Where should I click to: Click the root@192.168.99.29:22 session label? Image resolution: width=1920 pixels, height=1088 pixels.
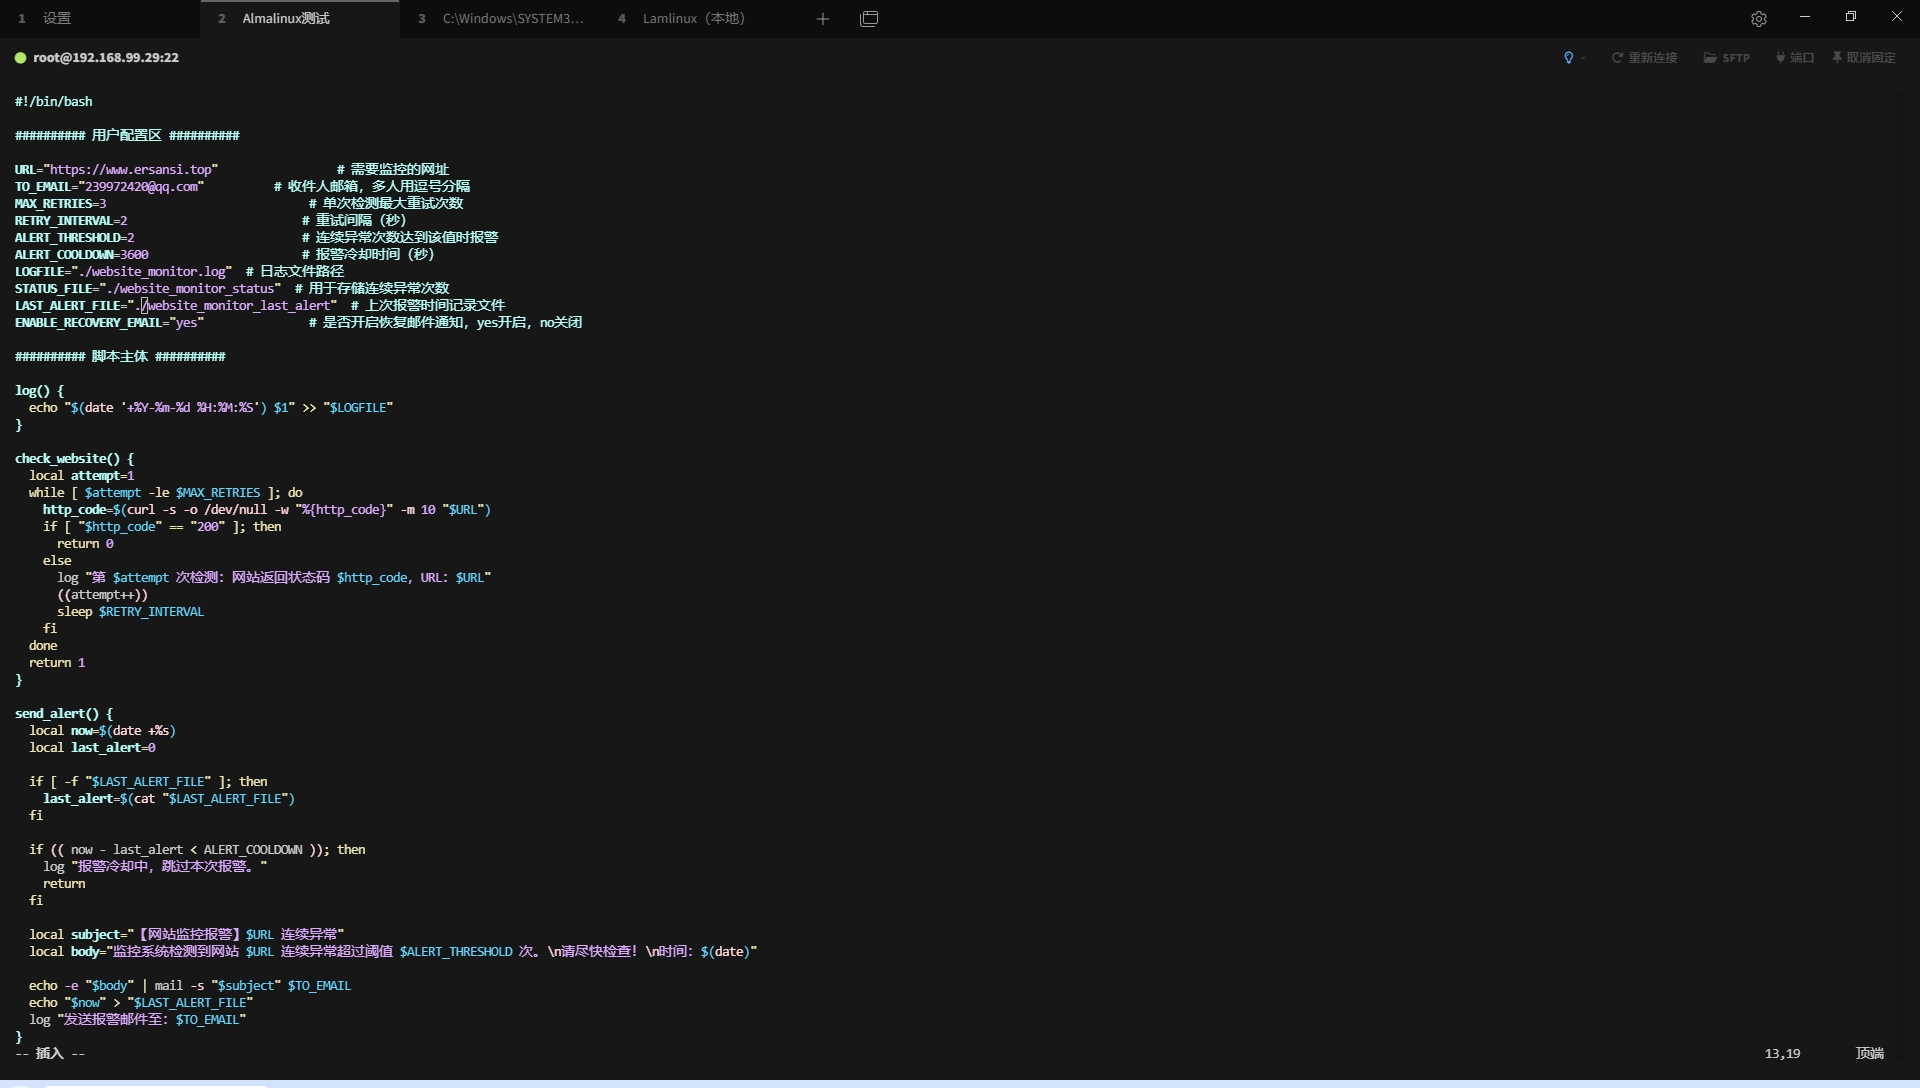pyautogui.click(x=106, y=58)
